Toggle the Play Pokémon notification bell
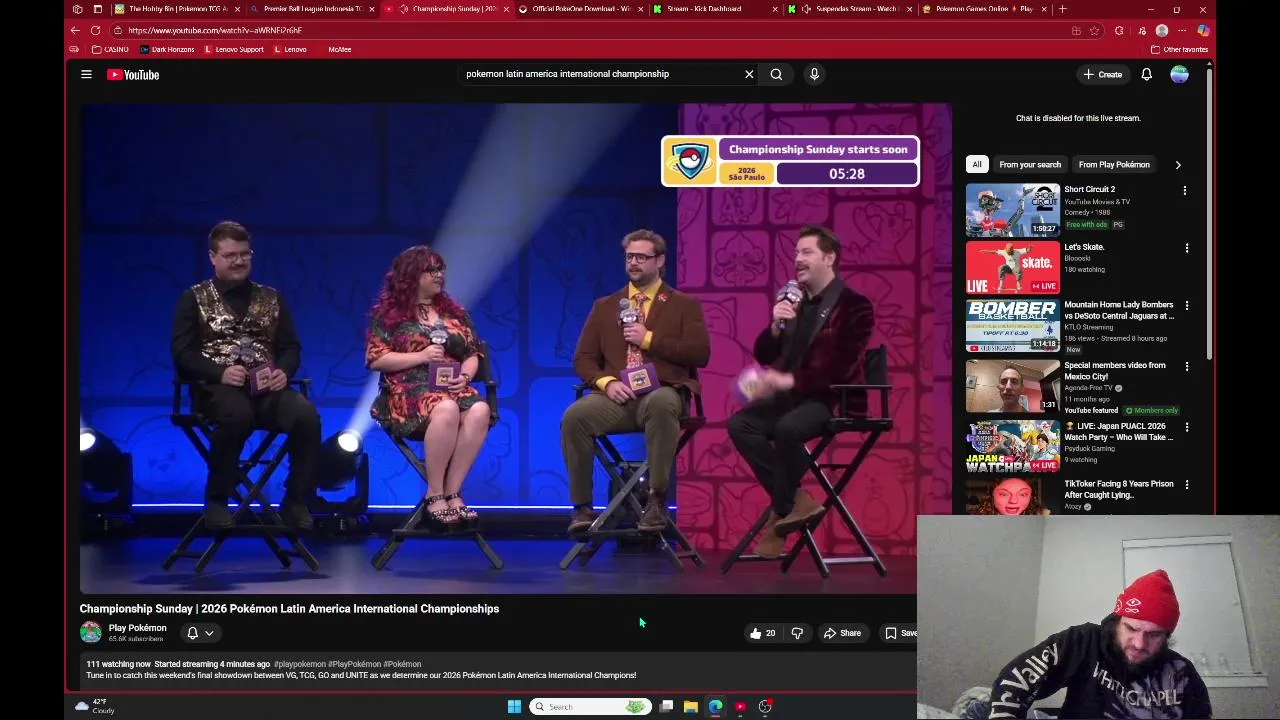1280x720 pixels. (193, 633)
